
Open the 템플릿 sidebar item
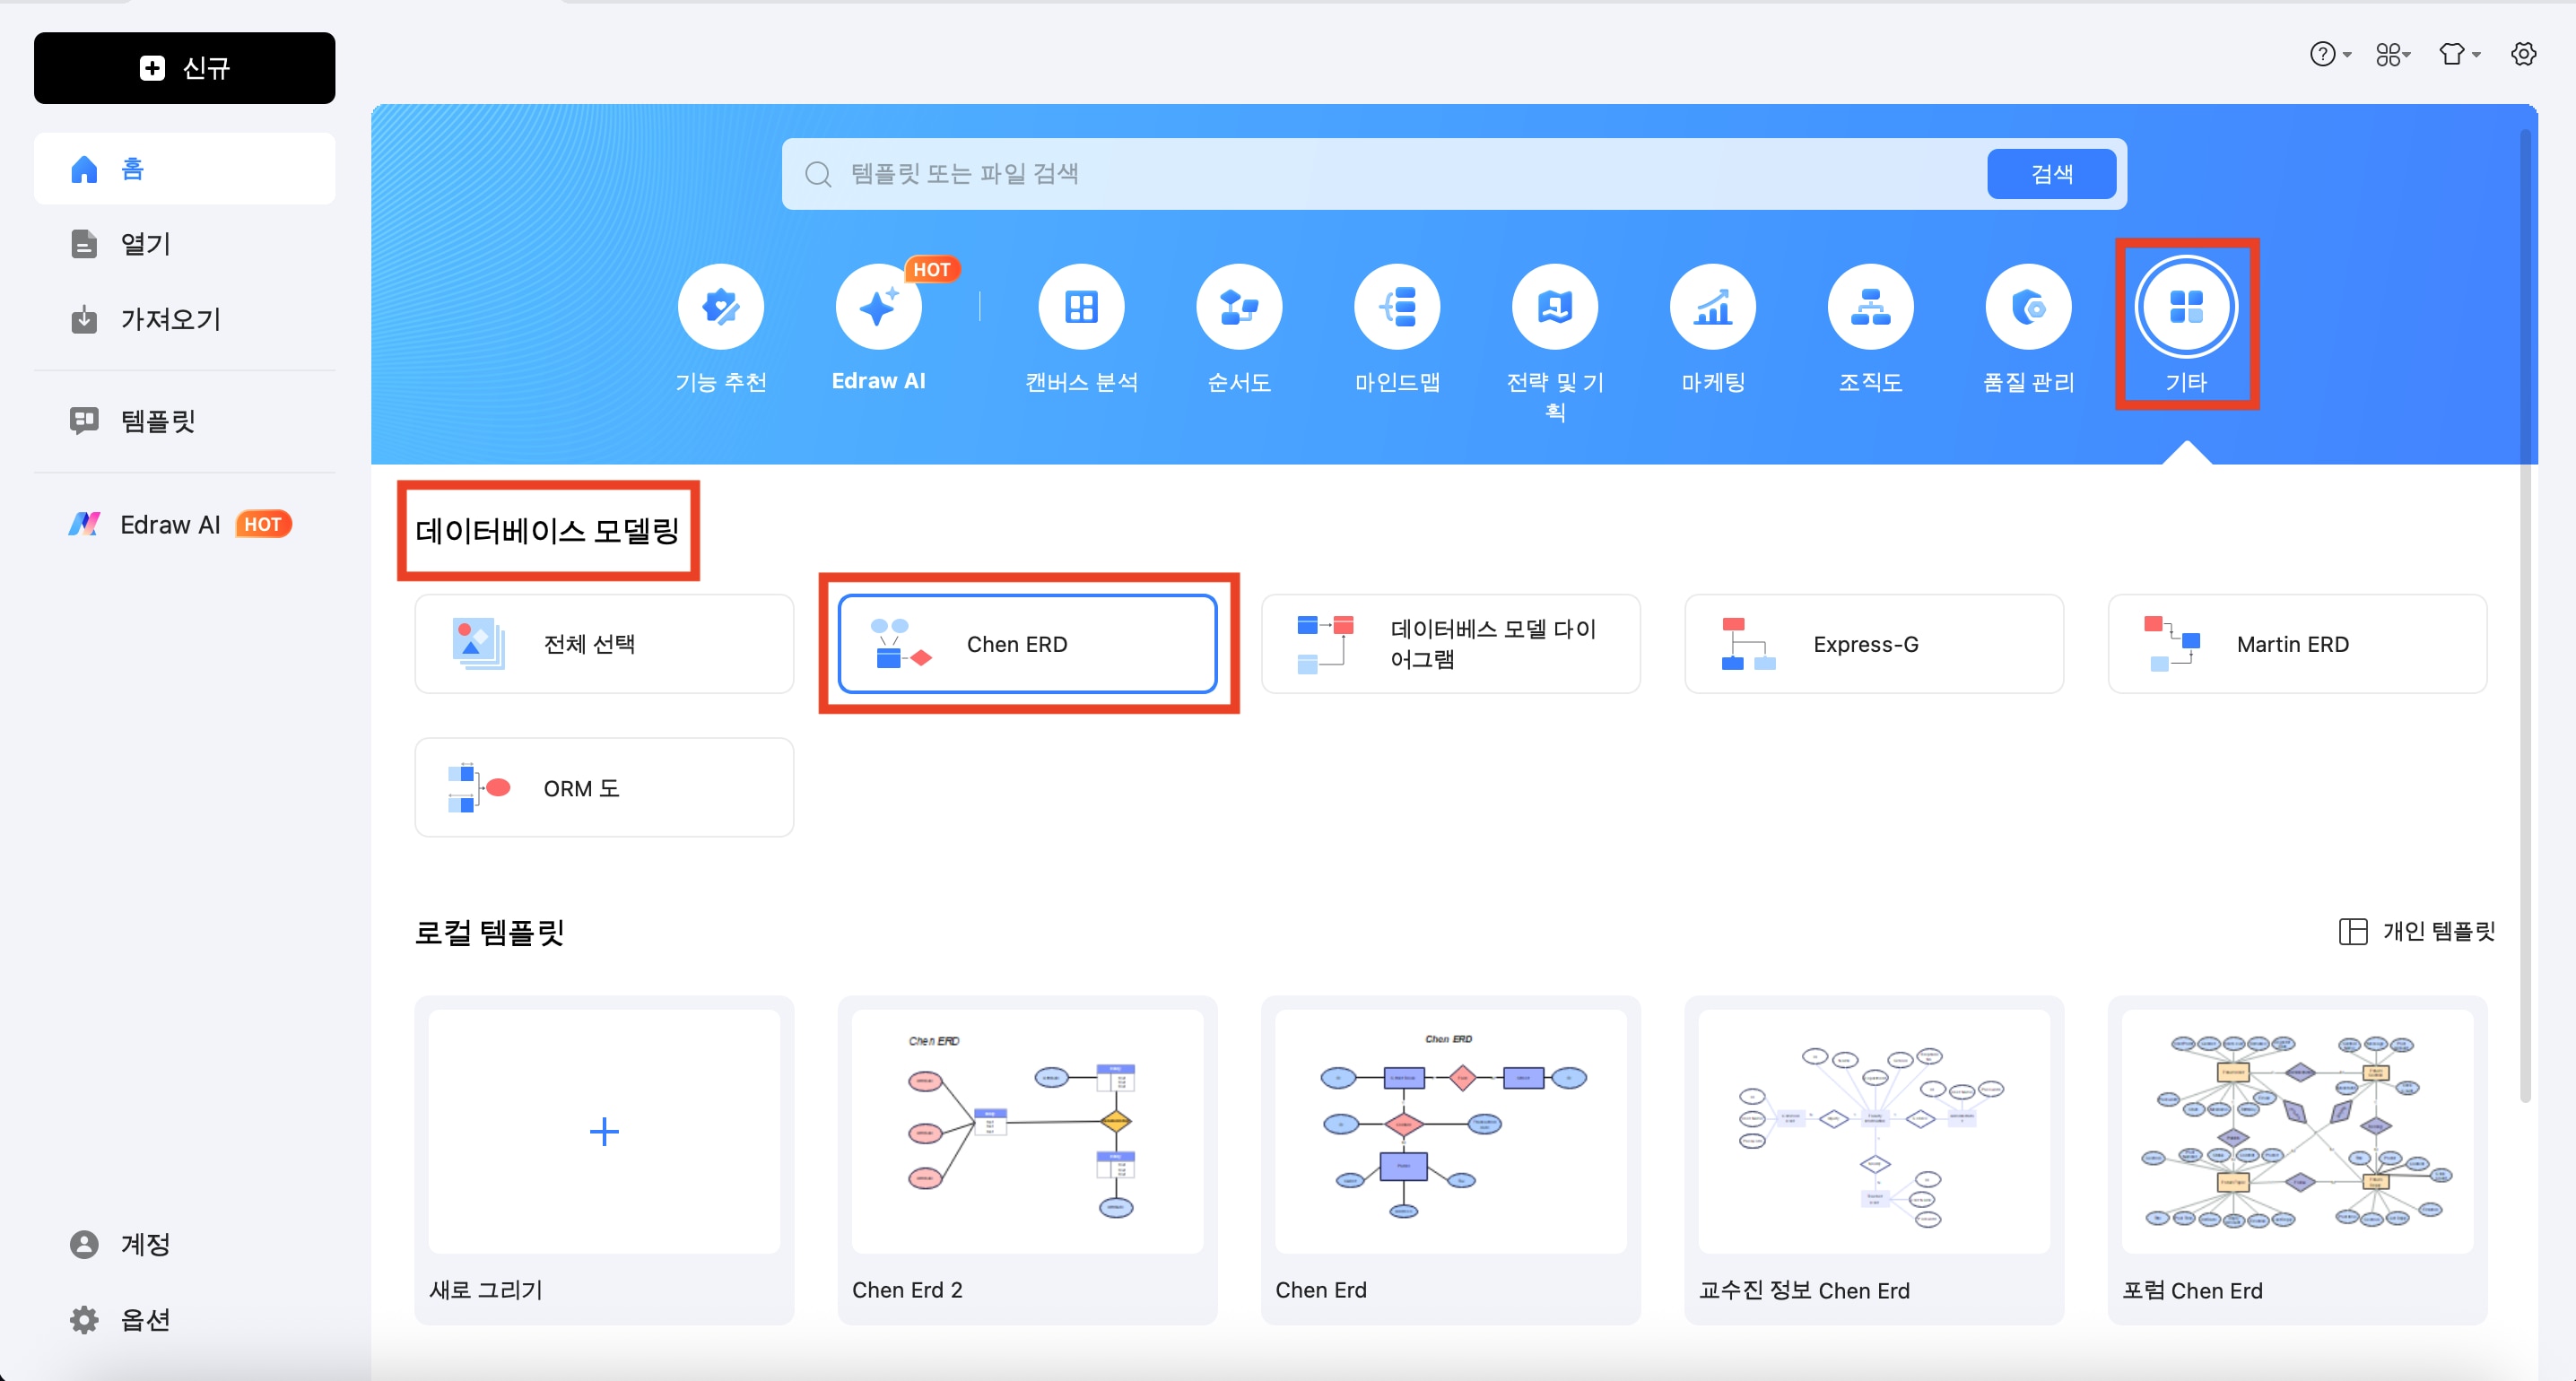pyautogui.click(x=157, y=421)
